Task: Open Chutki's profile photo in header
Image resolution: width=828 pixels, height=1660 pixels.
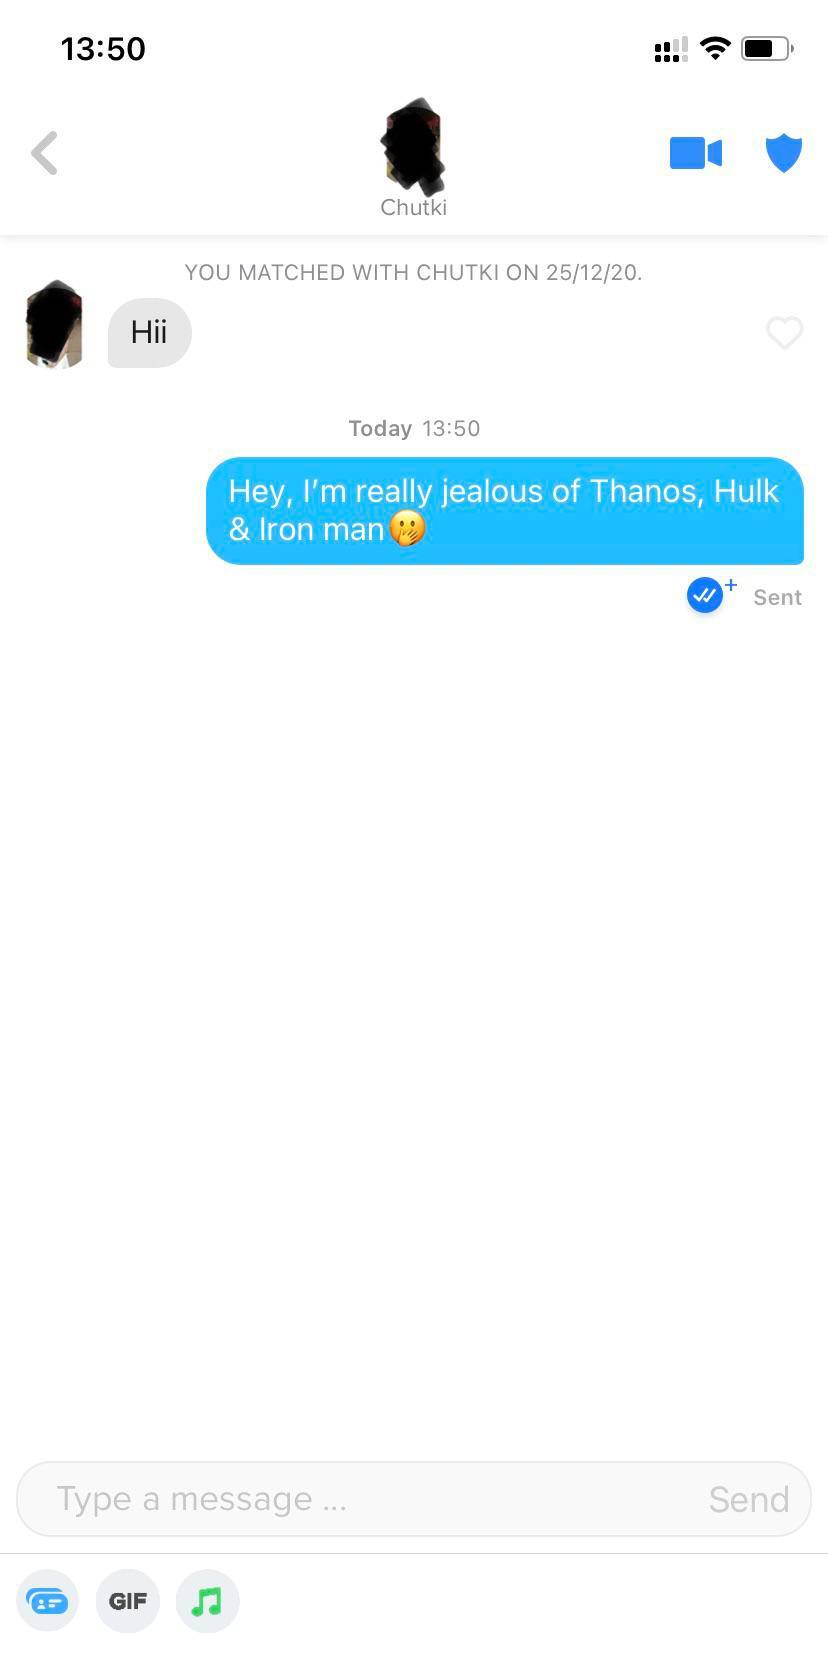Action: [x=413, y=146]
